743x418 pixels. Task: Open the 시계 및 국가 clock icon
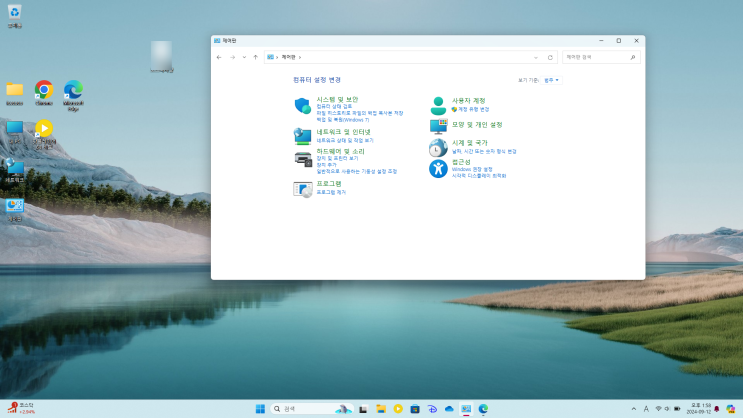[438, 147]
